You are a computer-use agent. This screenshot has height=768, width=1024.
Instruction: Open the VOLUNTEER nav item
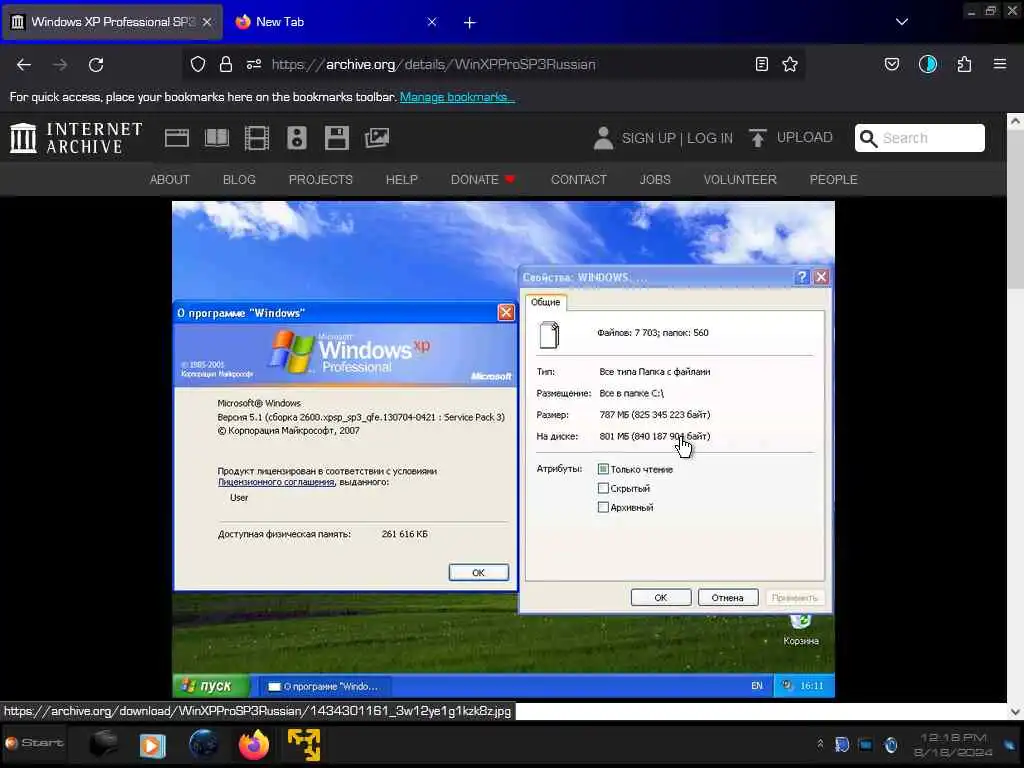pyautogui.click(x=740, y=180)
